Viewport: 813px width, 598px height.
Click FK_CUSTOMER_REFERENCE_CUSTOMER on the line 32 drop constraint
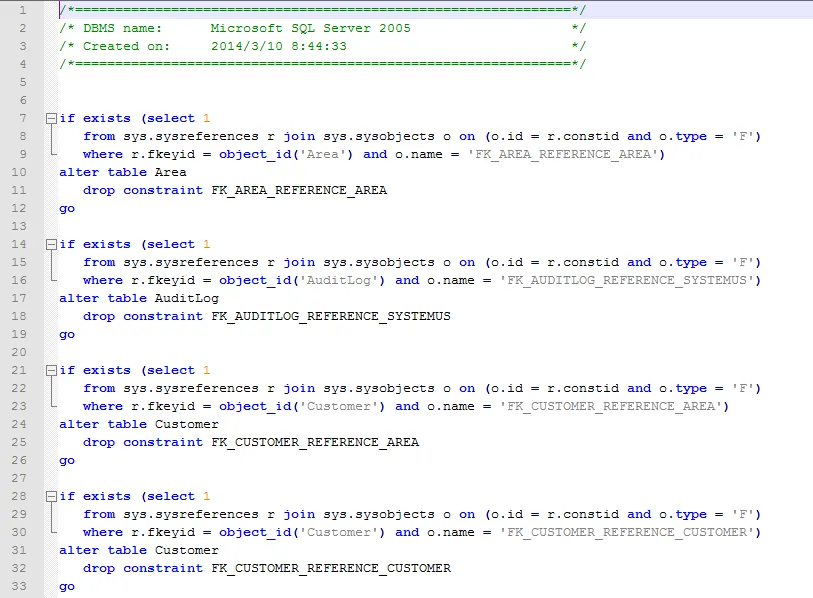(x=331, y=568)
